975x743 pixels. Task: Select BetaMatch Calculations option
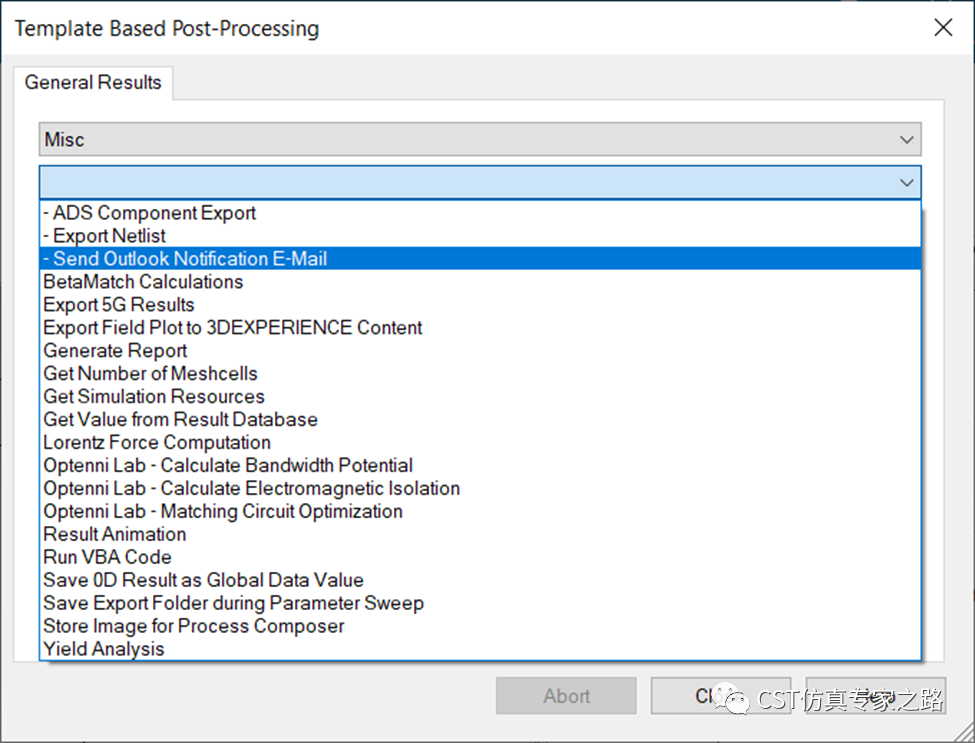tap(479, 282)
